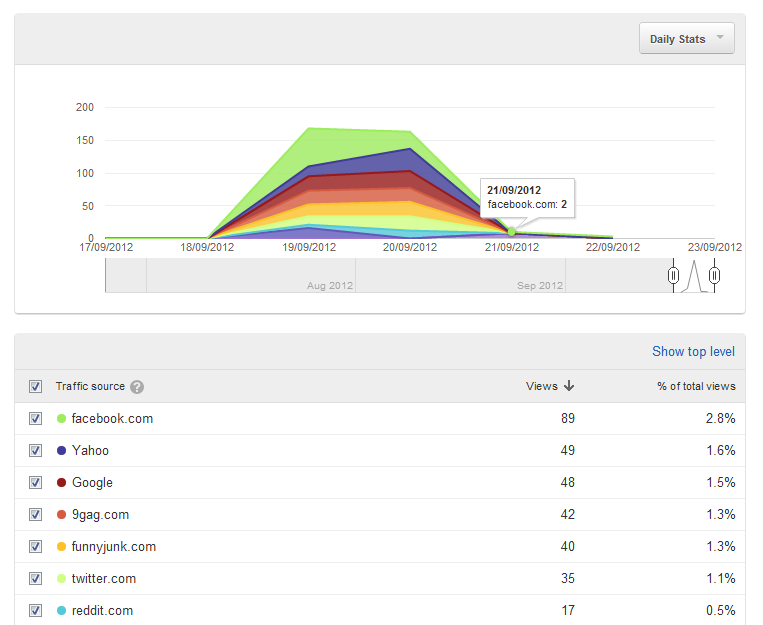Select the left range handle on the timeline

point(673,276)
